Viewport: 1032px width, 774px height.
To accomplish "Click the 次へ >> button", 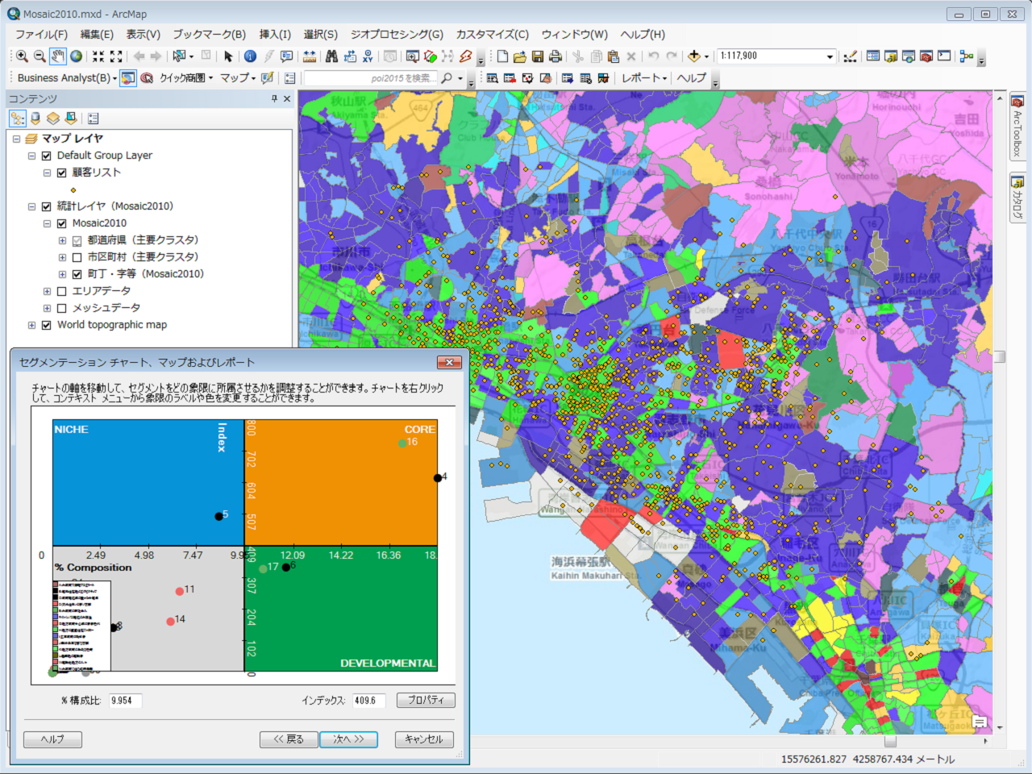I will [348, 739].
